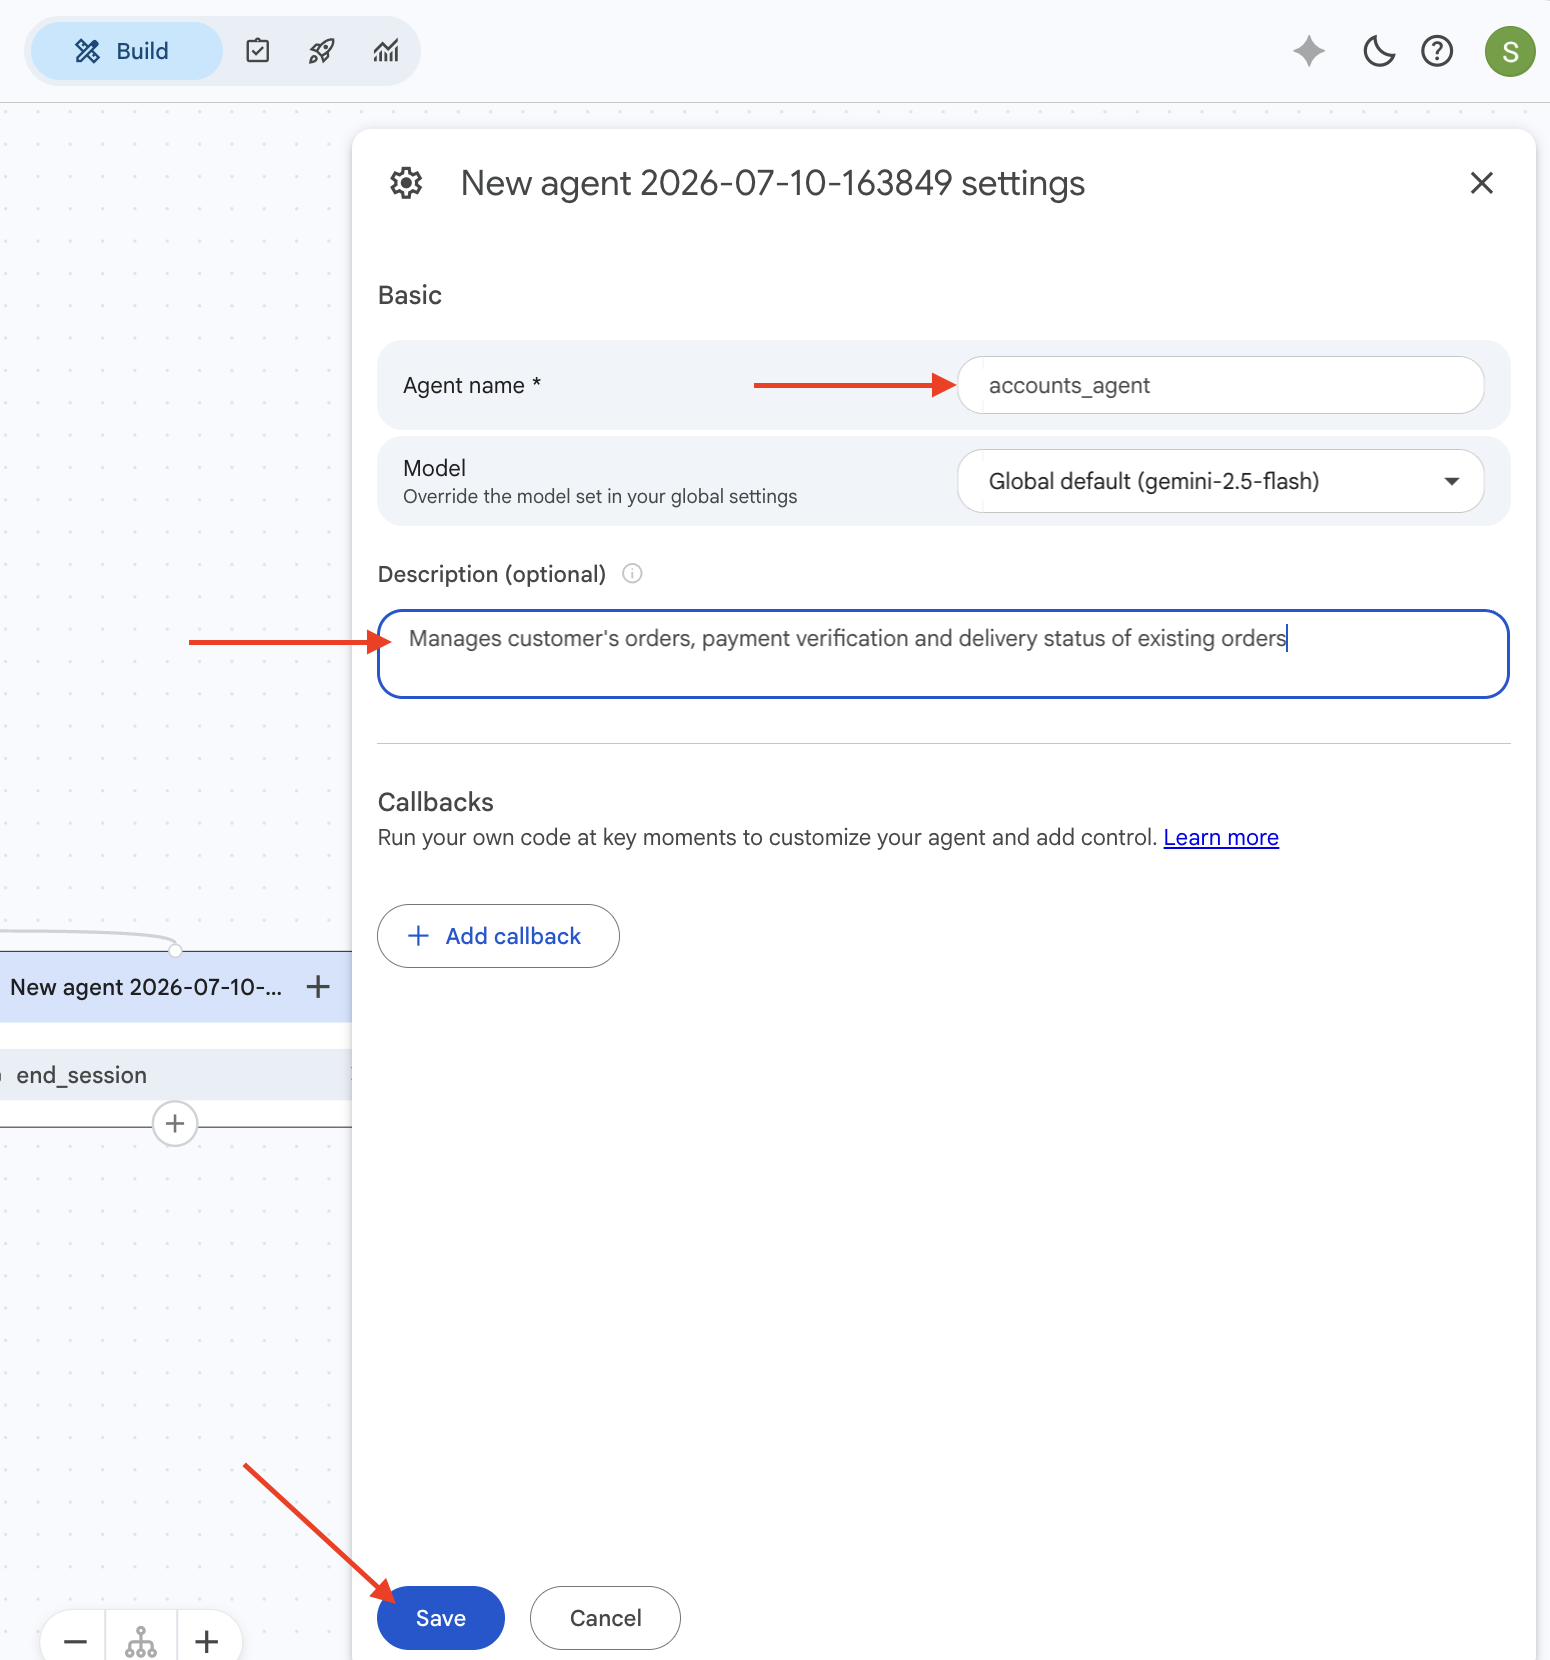
Task: Click the Add callback button
Action: pyautogui.click(x=498, y=936)
